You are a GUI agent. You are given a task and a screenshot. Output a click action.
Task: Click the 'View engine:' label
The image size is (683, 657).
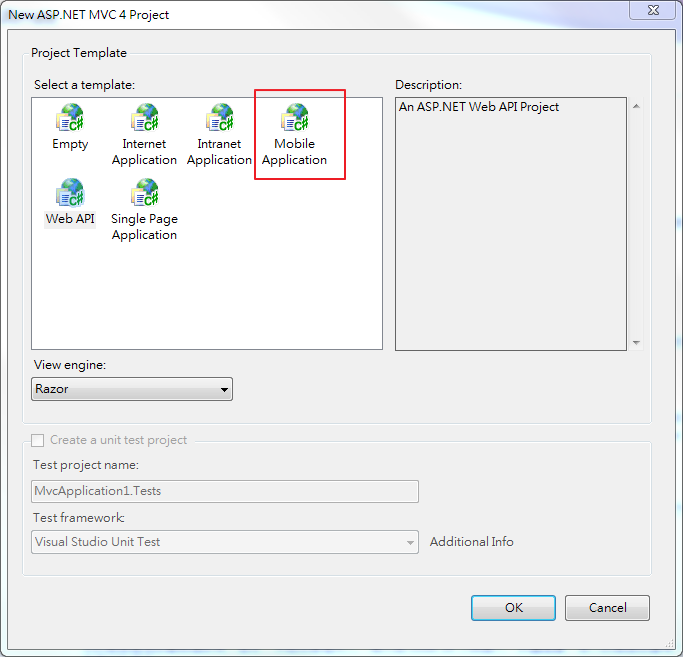click(70, 365)
